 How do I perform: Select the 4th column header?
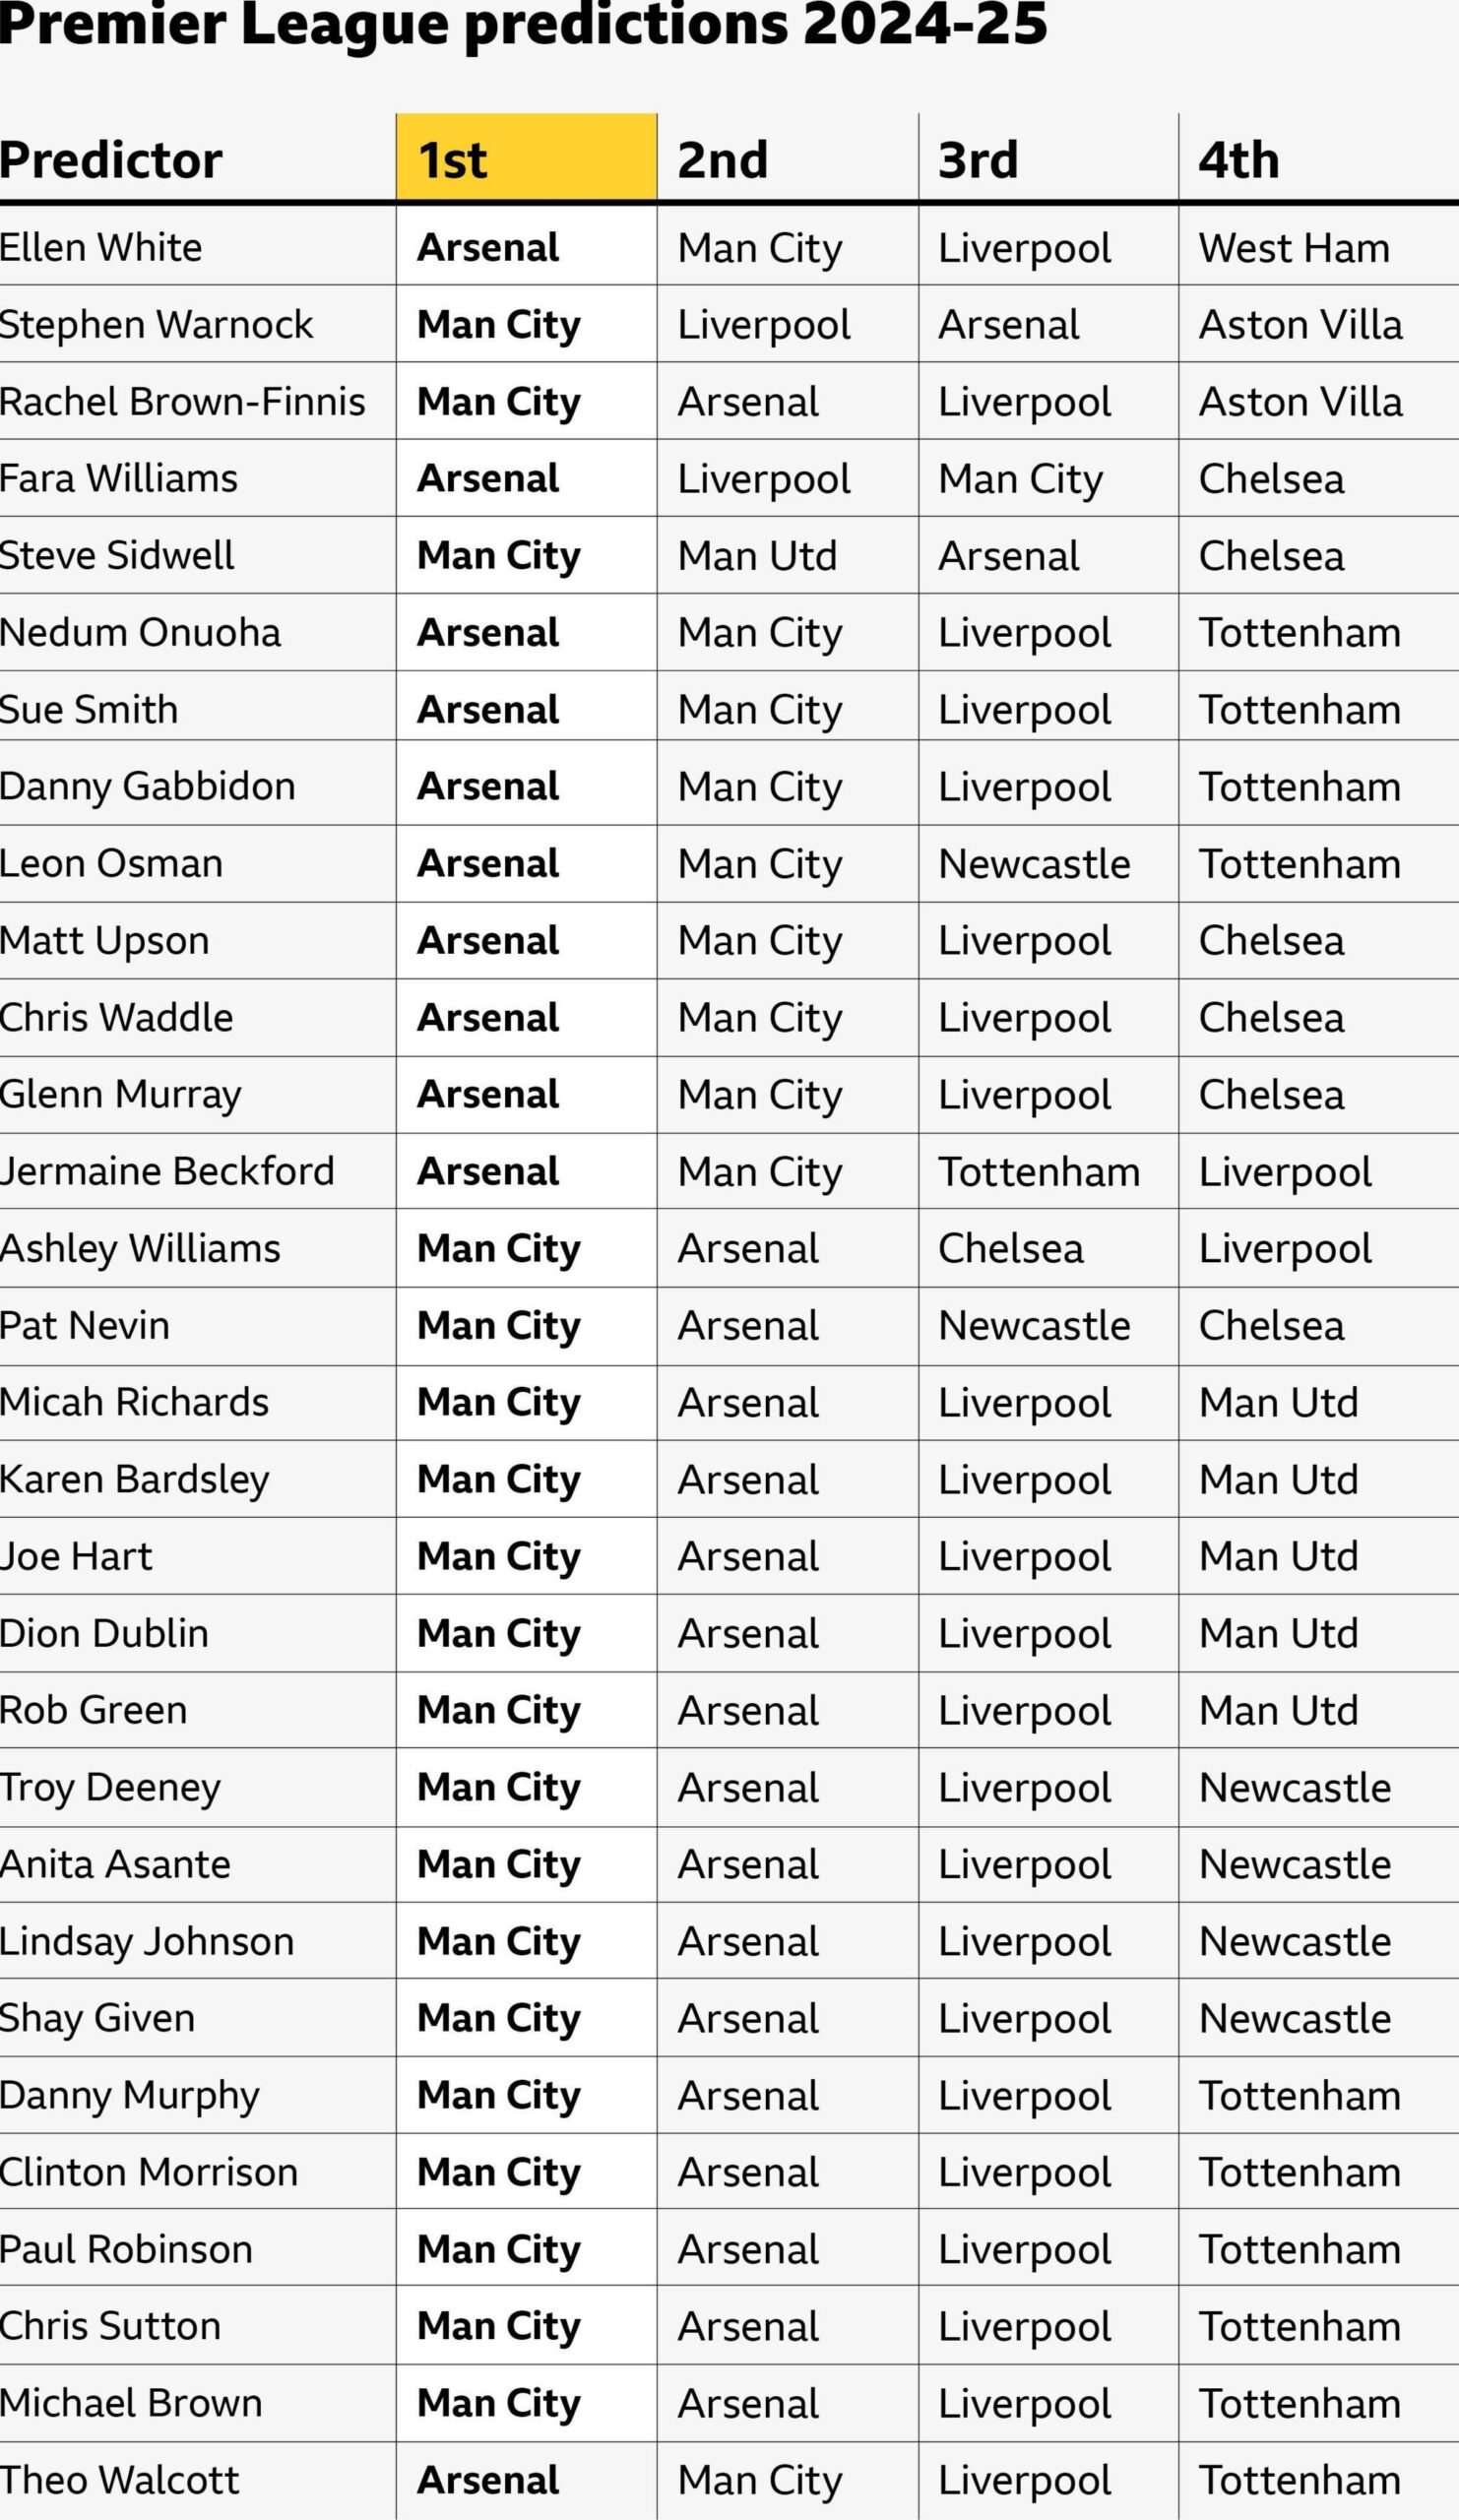click(x=1239, y=160)
